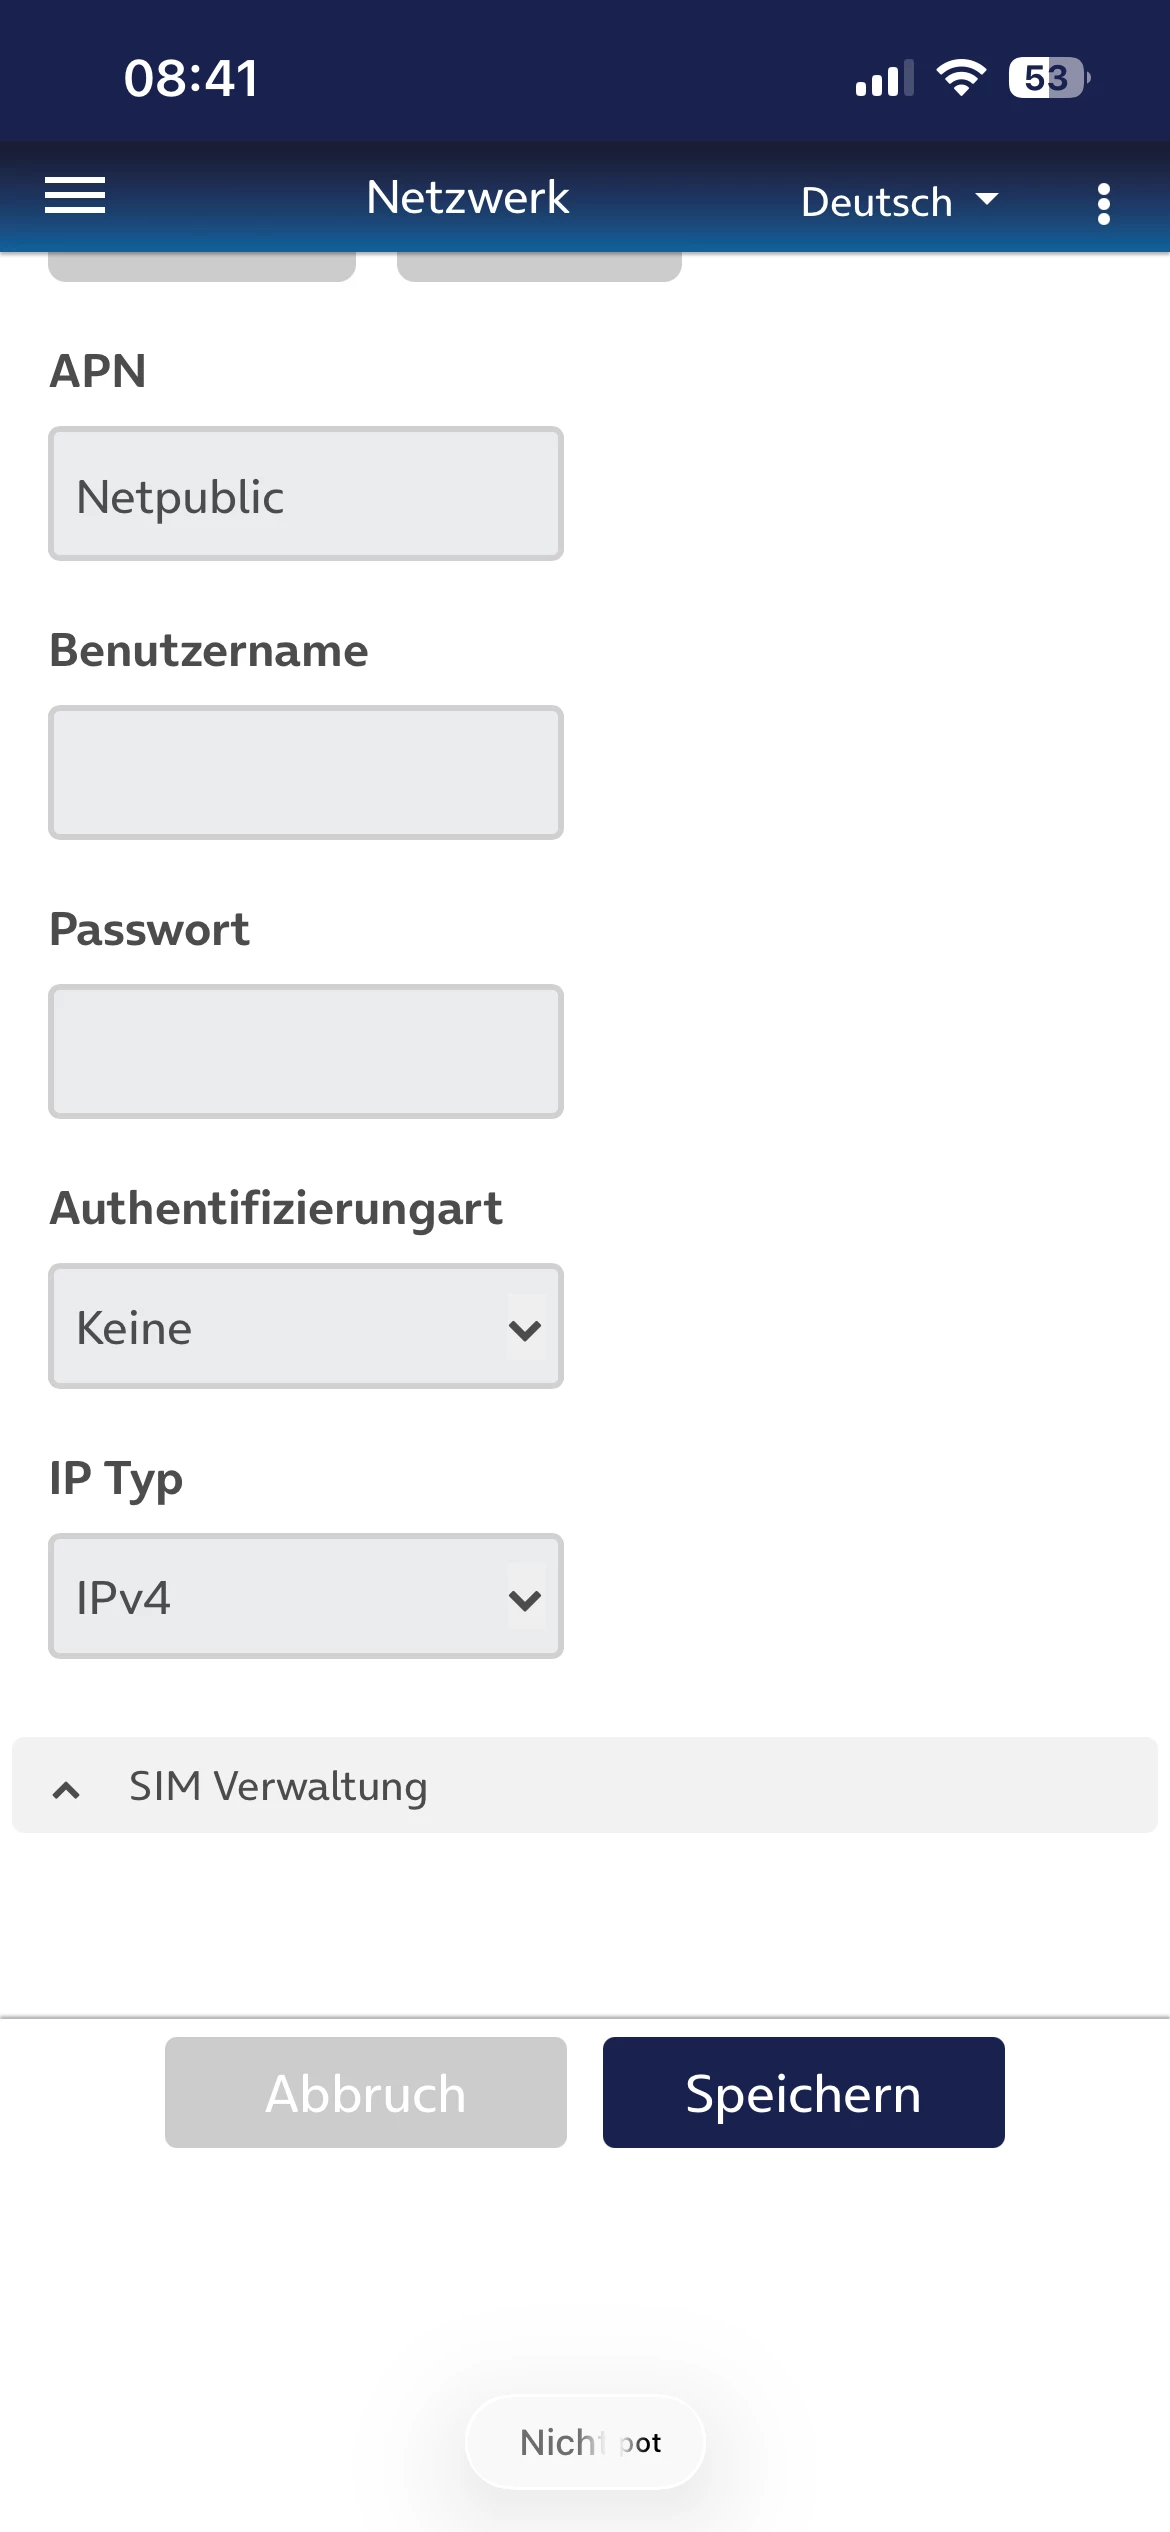Open the three-dot more options menu
This screenshot has width=1170, height=2532.
pos(1103,204)
